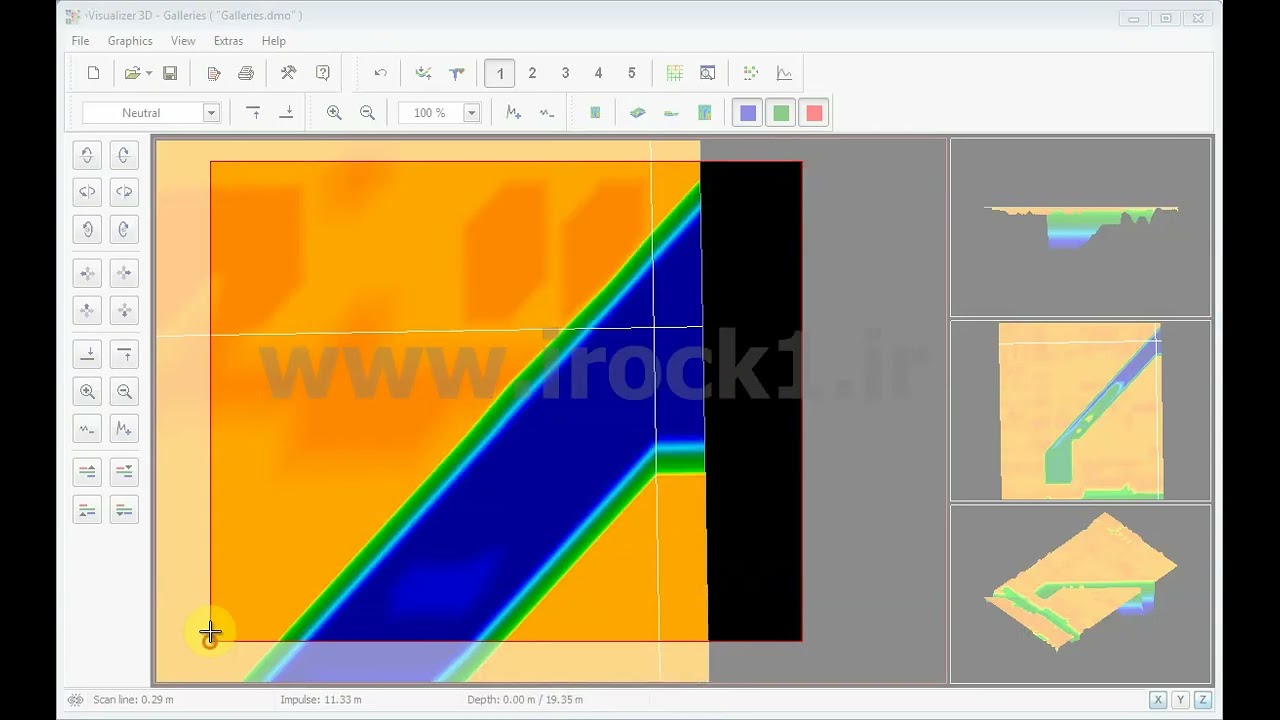The height and width of the screenshot is (720, 1280).
Task: Open preferences with the hammer and wrench icon
Action: pyautogui.click(x=288, y=73)
